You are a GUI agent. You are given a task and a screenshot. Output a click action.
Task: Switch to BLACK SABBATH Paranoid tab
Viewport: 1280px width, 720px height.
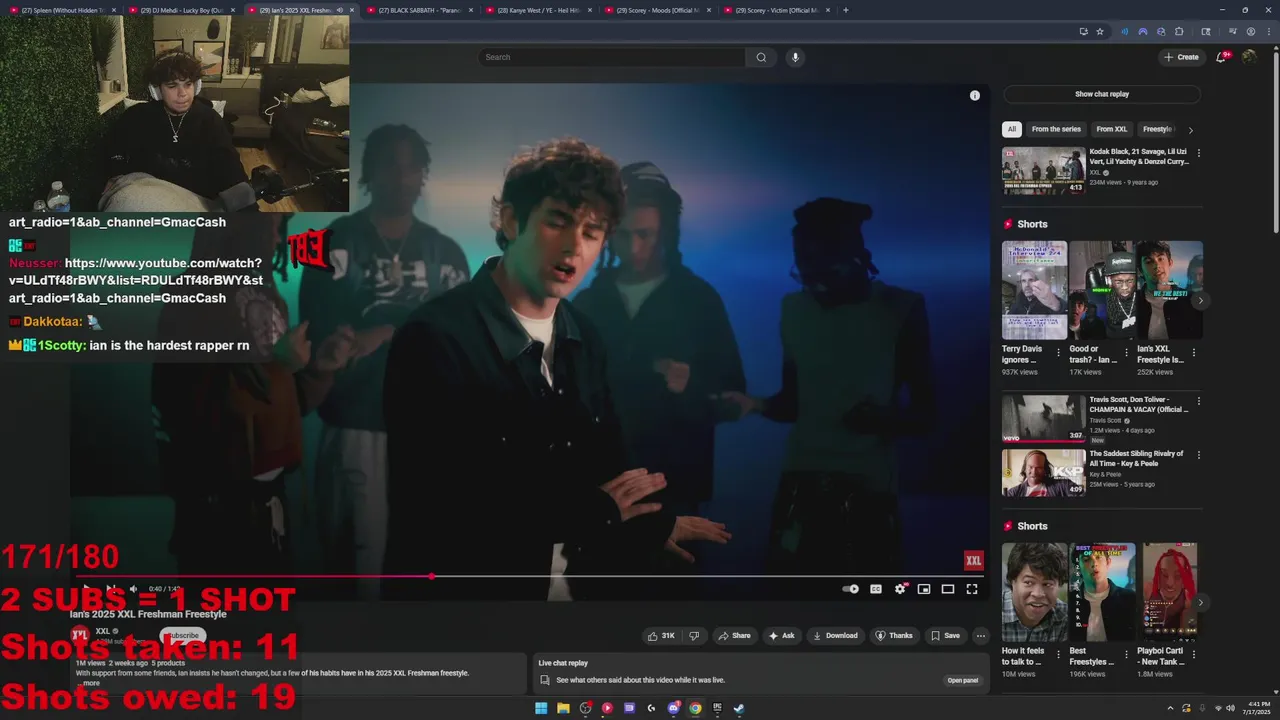click(418, 10)
